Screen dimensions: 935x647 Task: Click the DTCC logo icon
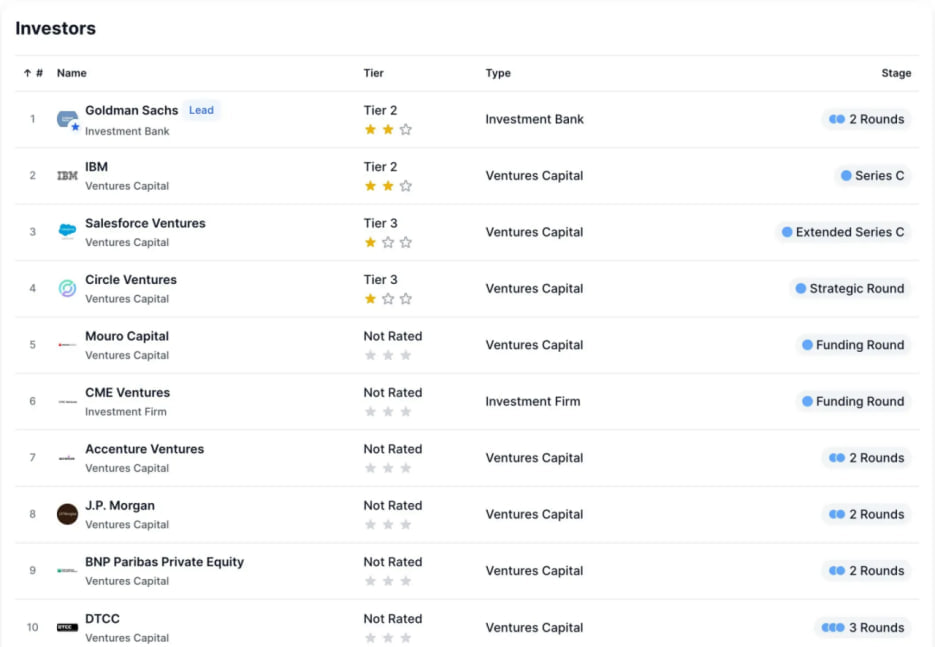pos(67,628)
